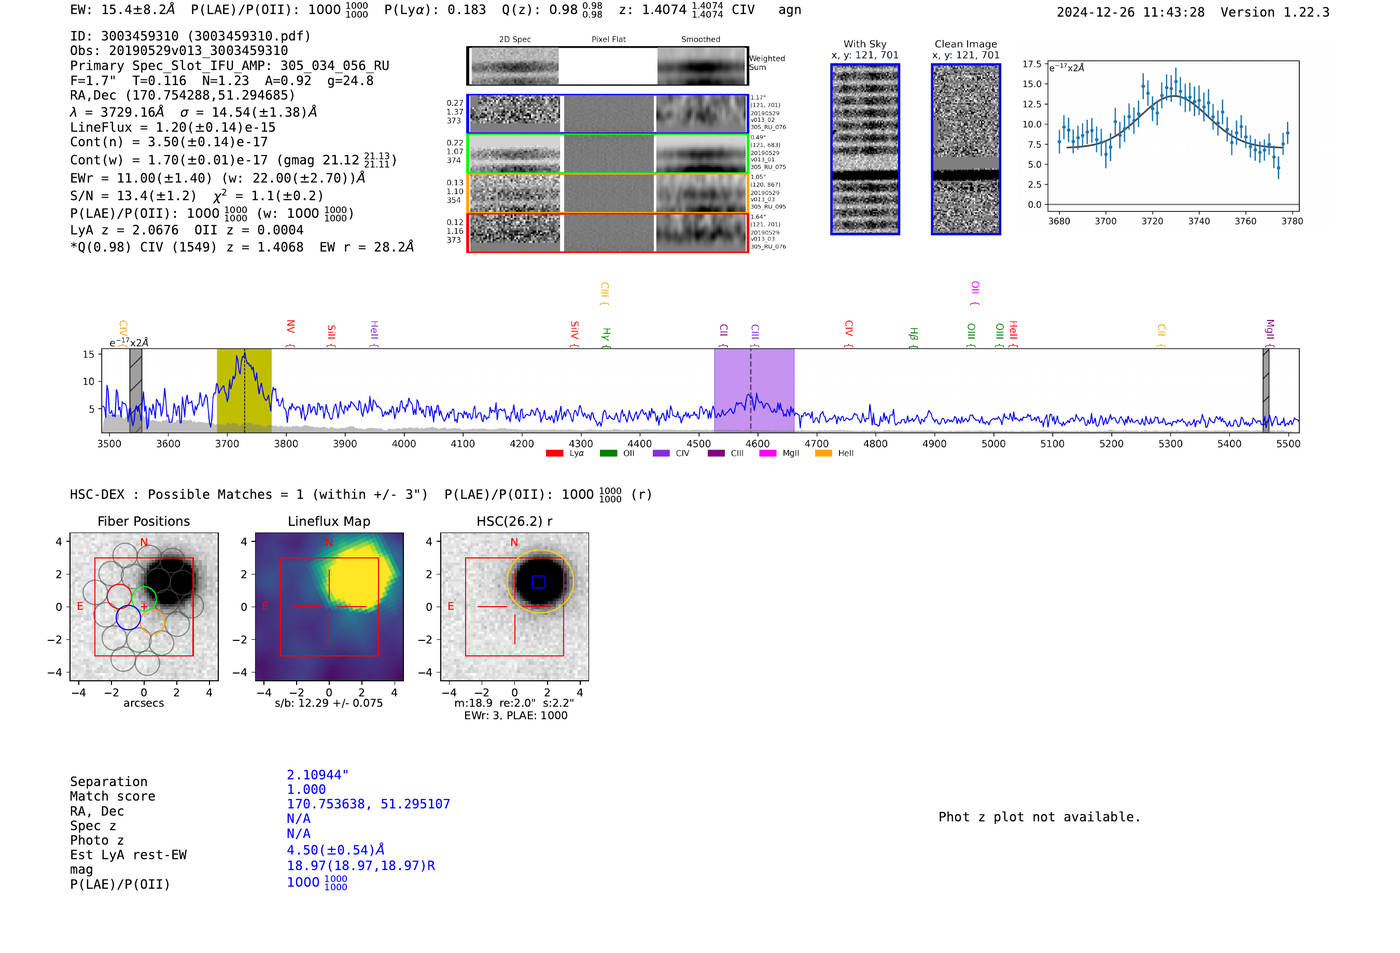The width and height of the screenshot is (1400, 953).
Task: Click the ID 3003459310 text line
Action: (190, 36)
